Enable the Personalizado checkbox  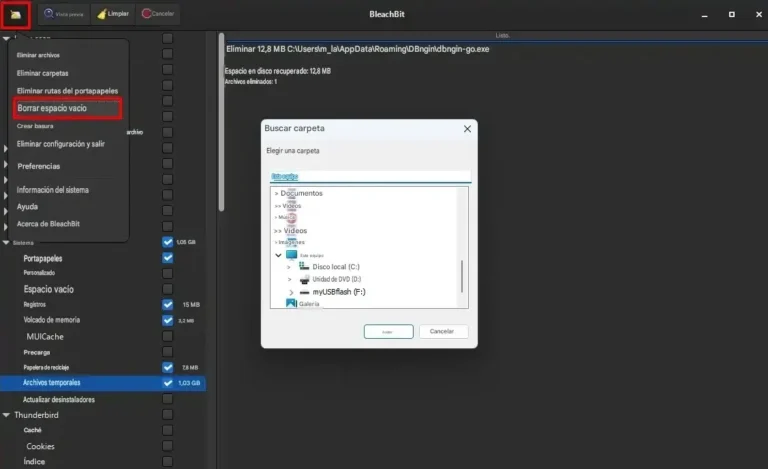tap(168, 273)
